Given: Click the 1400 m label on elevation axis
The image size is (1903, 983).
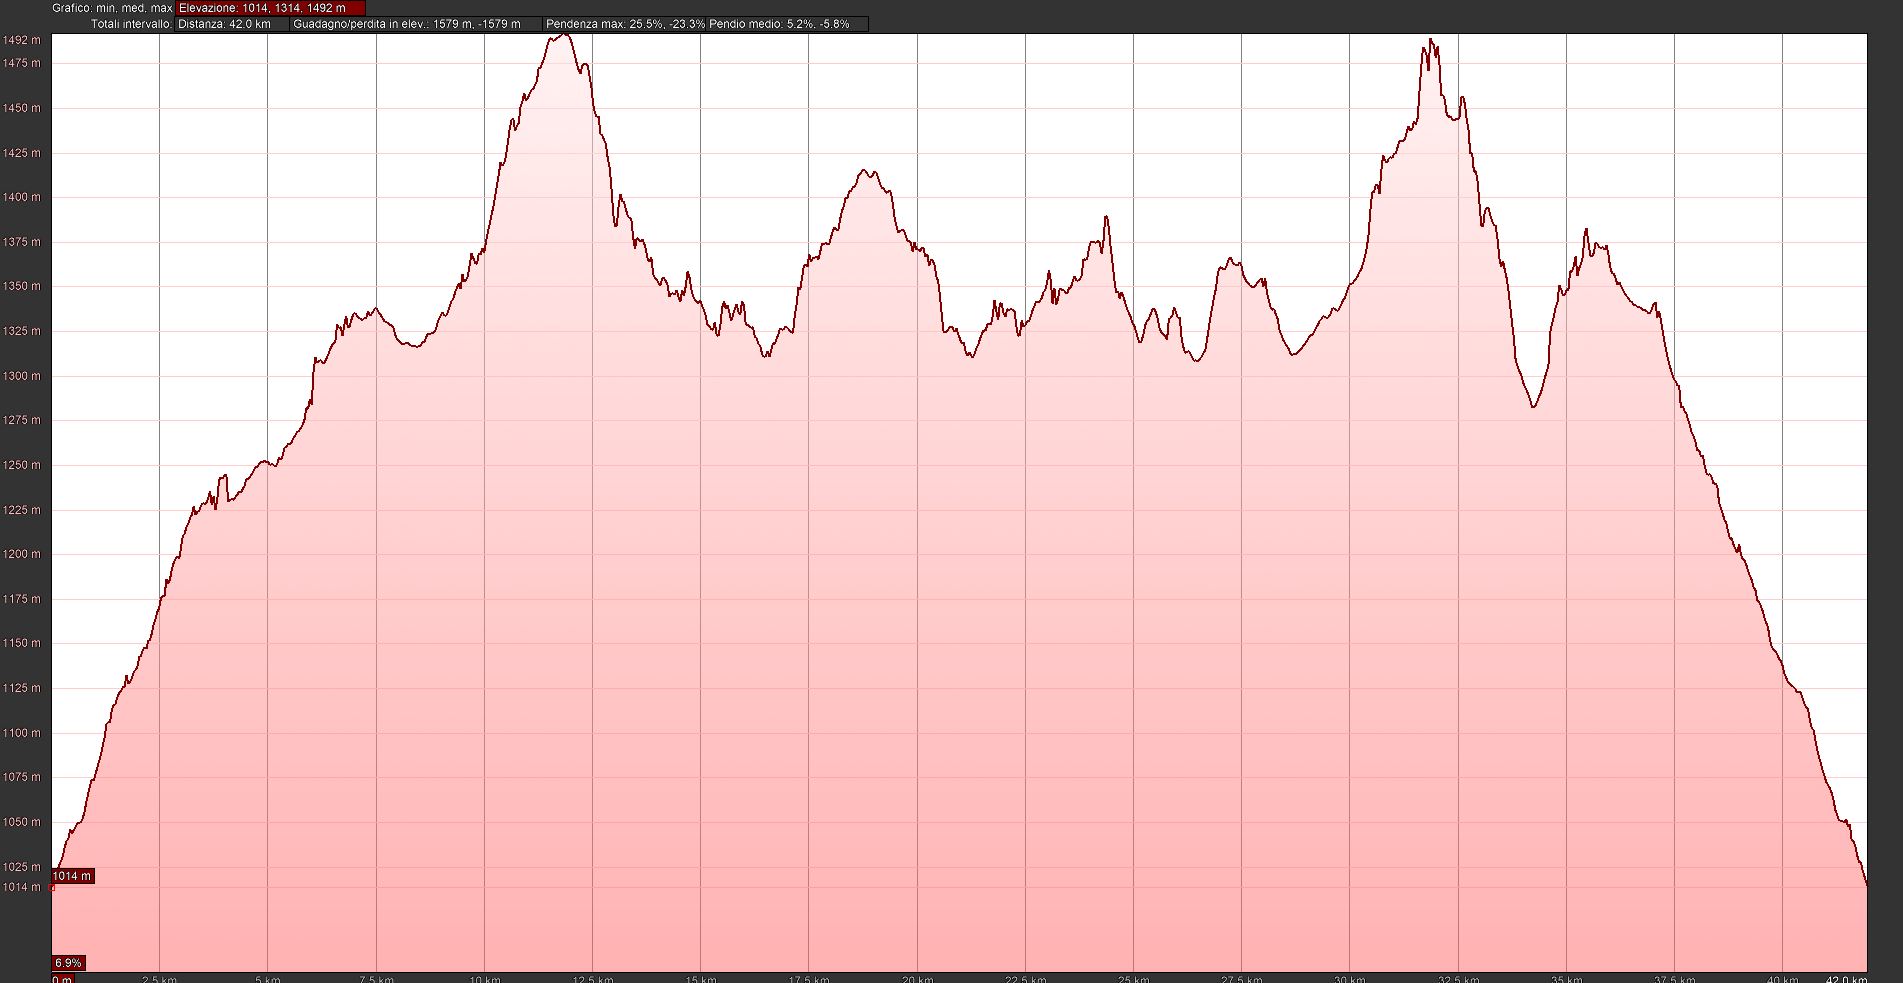Looking at the screenshot, I should coord(22,197).
